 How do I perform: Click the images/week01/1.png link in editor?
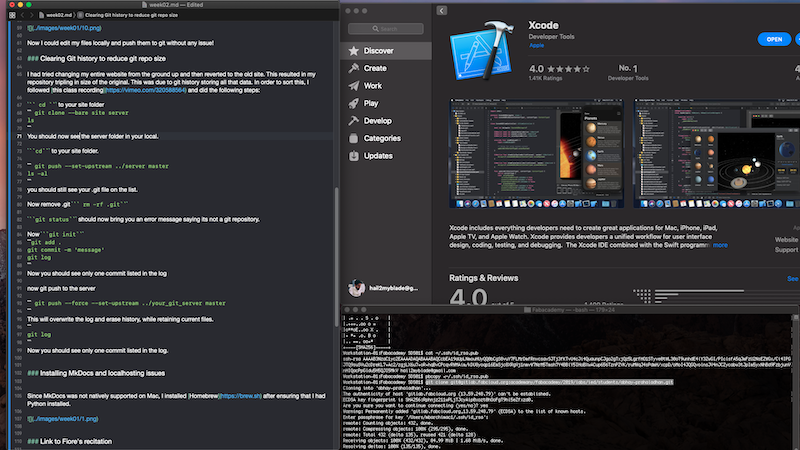tap(63, 419)
